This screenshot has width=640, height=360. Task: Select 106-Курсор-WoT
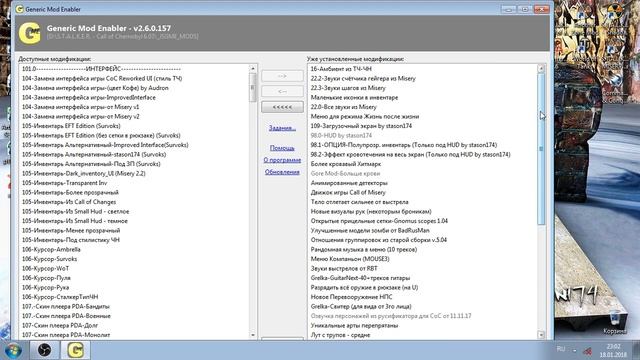tap(45, 268)
